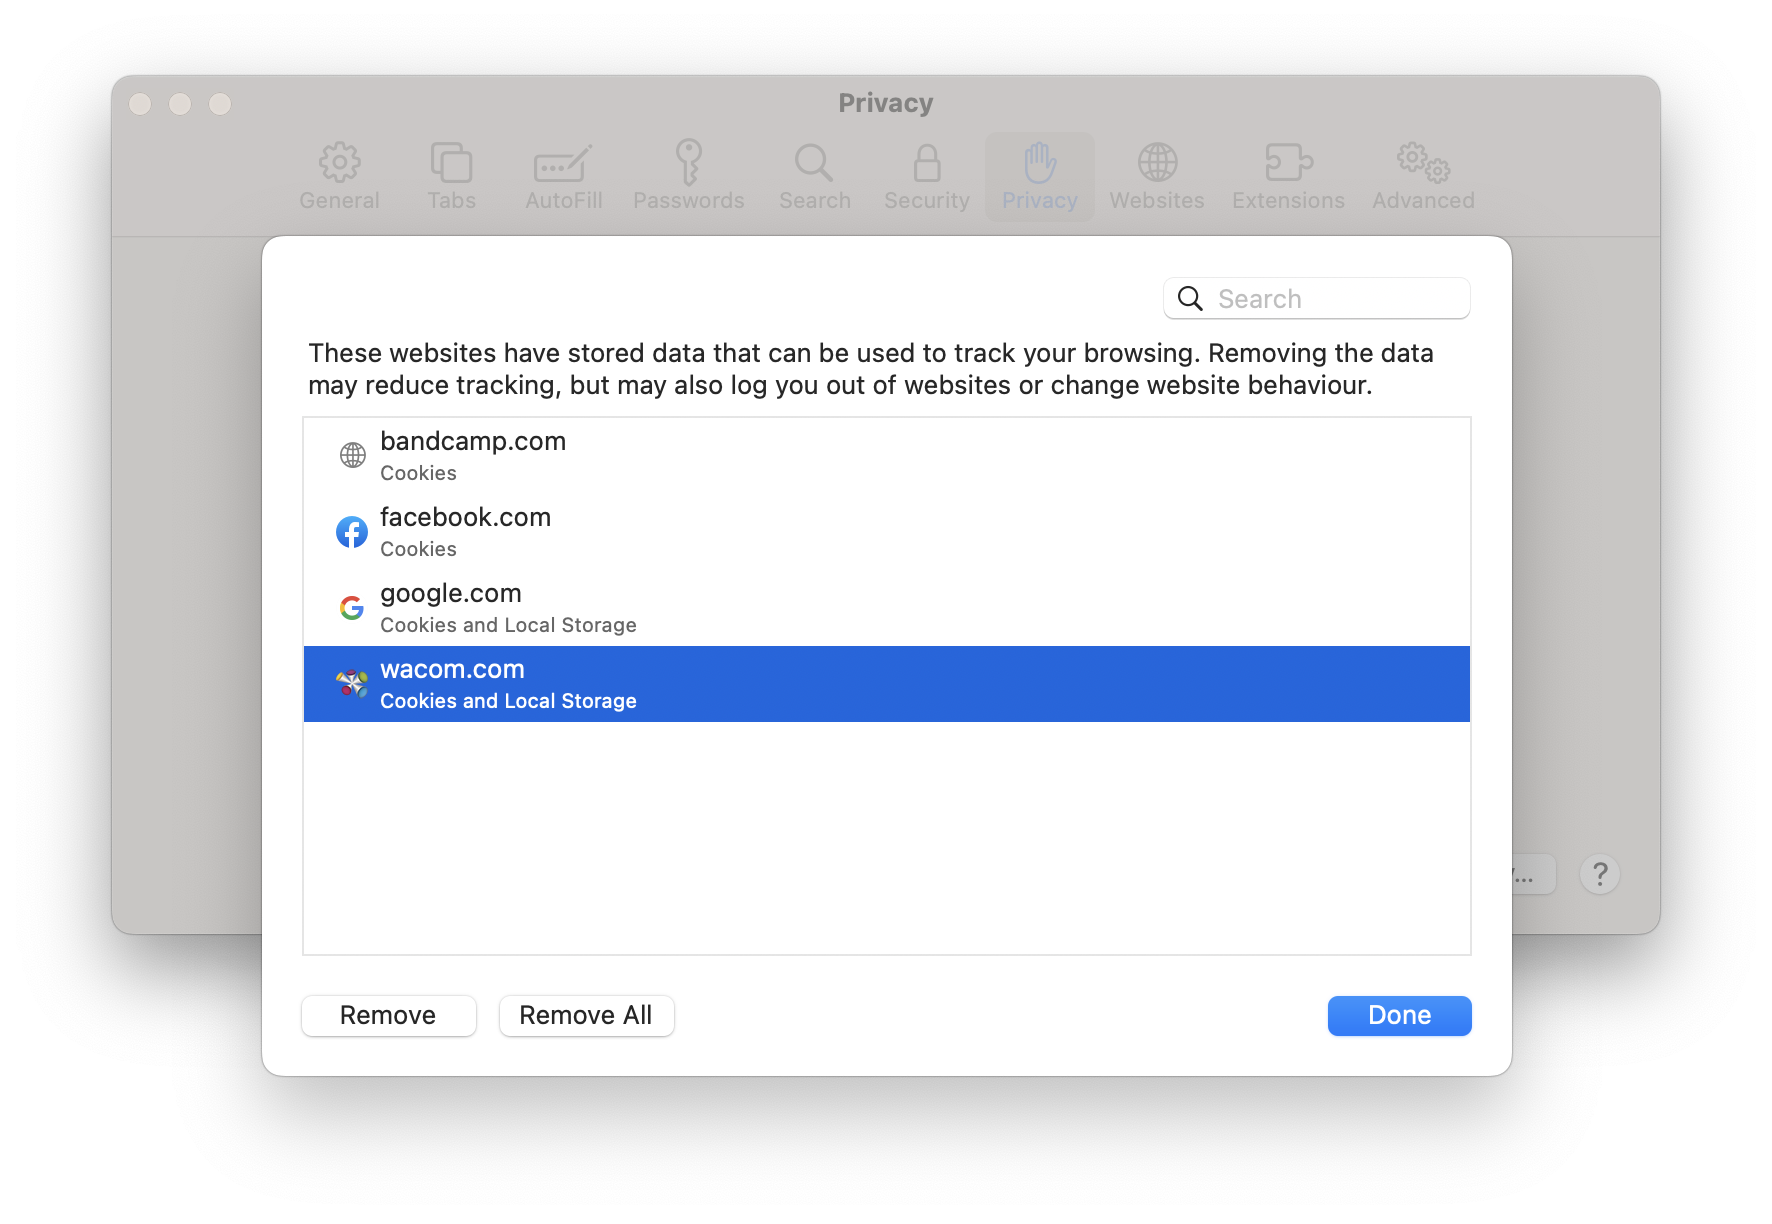
Task: Select the facebook.com entry
Action: (x=887, y=532)
